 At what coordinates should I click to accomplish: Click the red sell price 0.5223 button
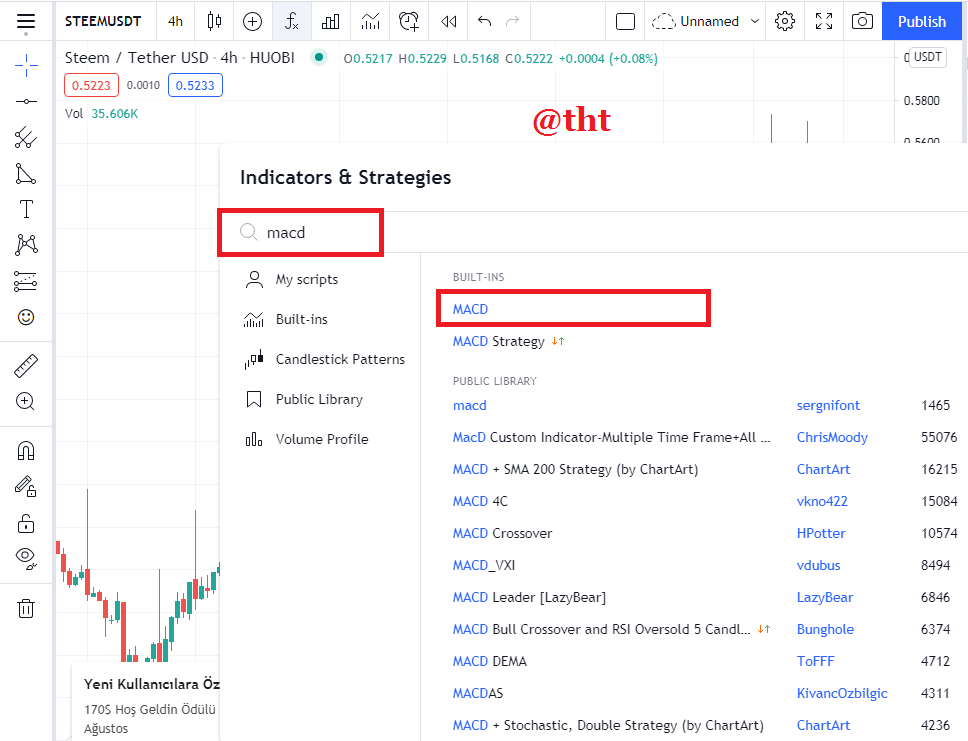pos(91,85)
